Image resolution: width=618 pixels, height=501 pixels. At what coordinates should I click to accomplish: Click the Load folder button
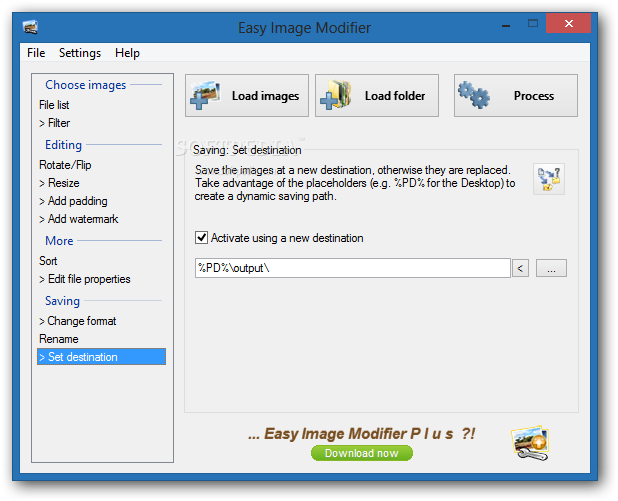[x=377, y=95]
